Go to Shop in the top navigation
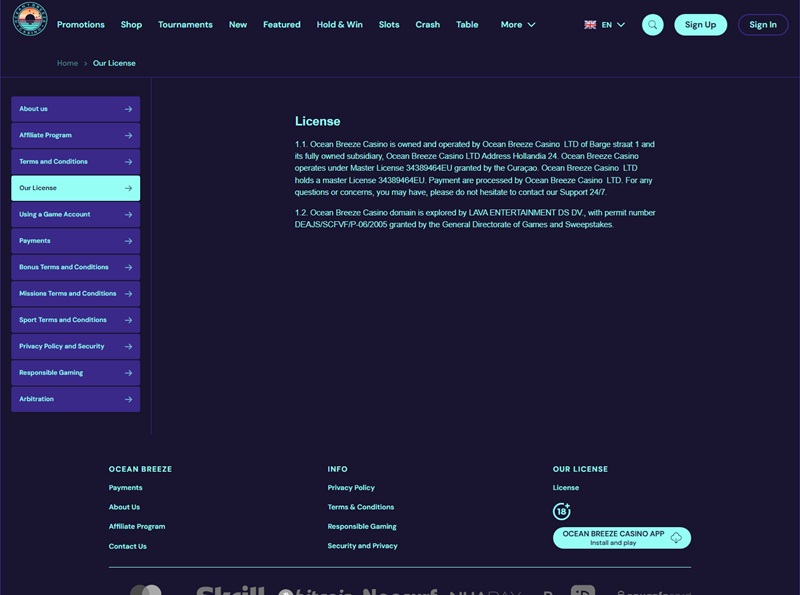 [131, 24]
